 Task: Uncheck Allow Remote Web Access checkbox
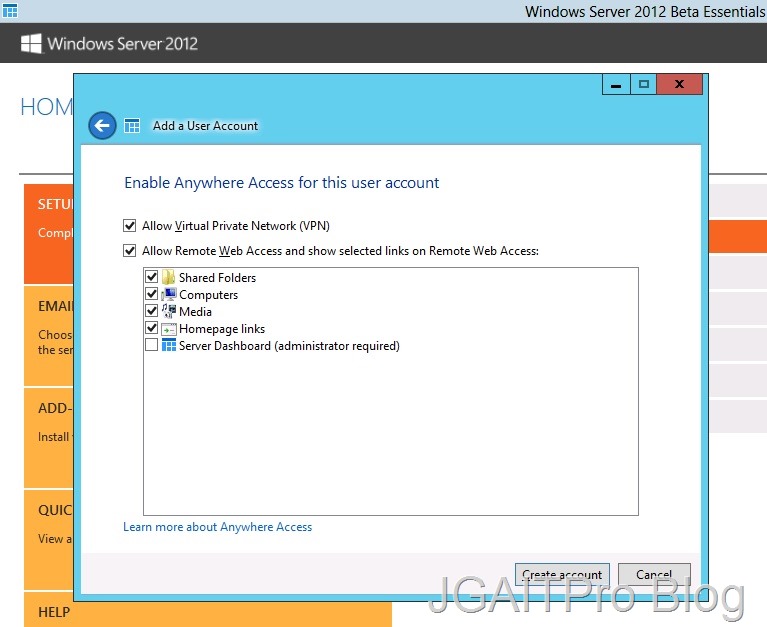point(129,251)
